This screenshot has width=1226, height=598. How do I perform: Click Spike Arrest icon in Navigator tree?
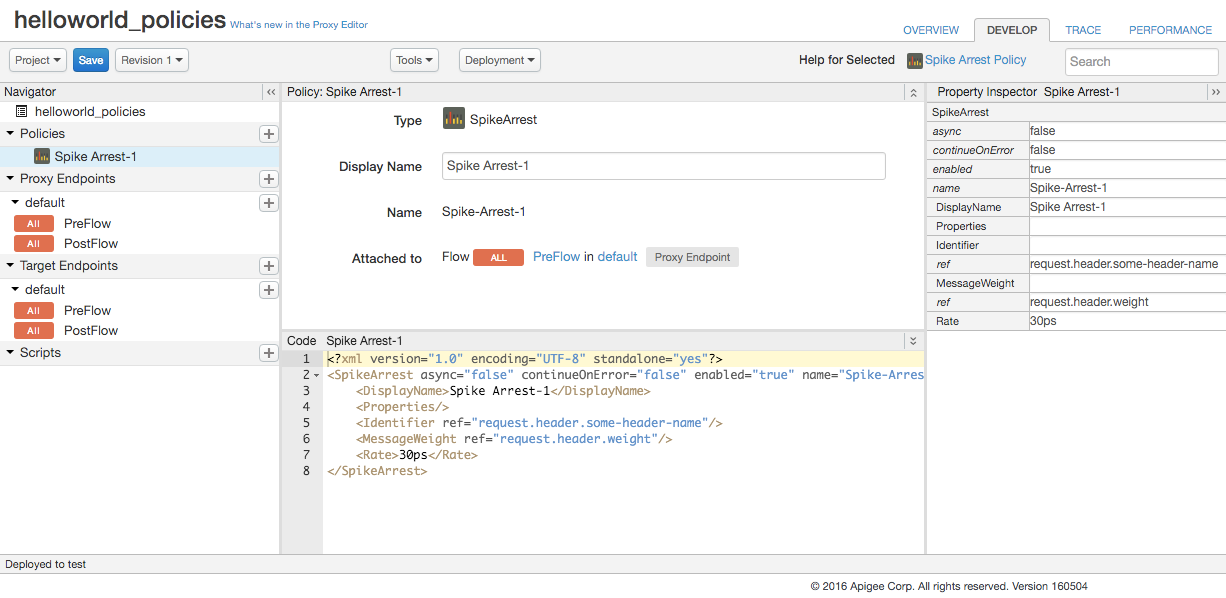42,156
